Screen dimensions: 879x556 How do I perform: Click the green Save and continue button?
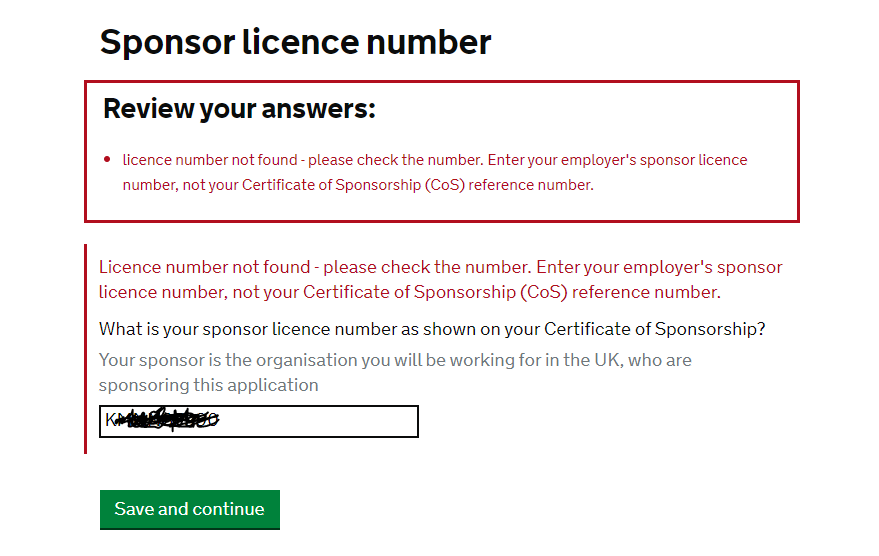click(189, 509)
